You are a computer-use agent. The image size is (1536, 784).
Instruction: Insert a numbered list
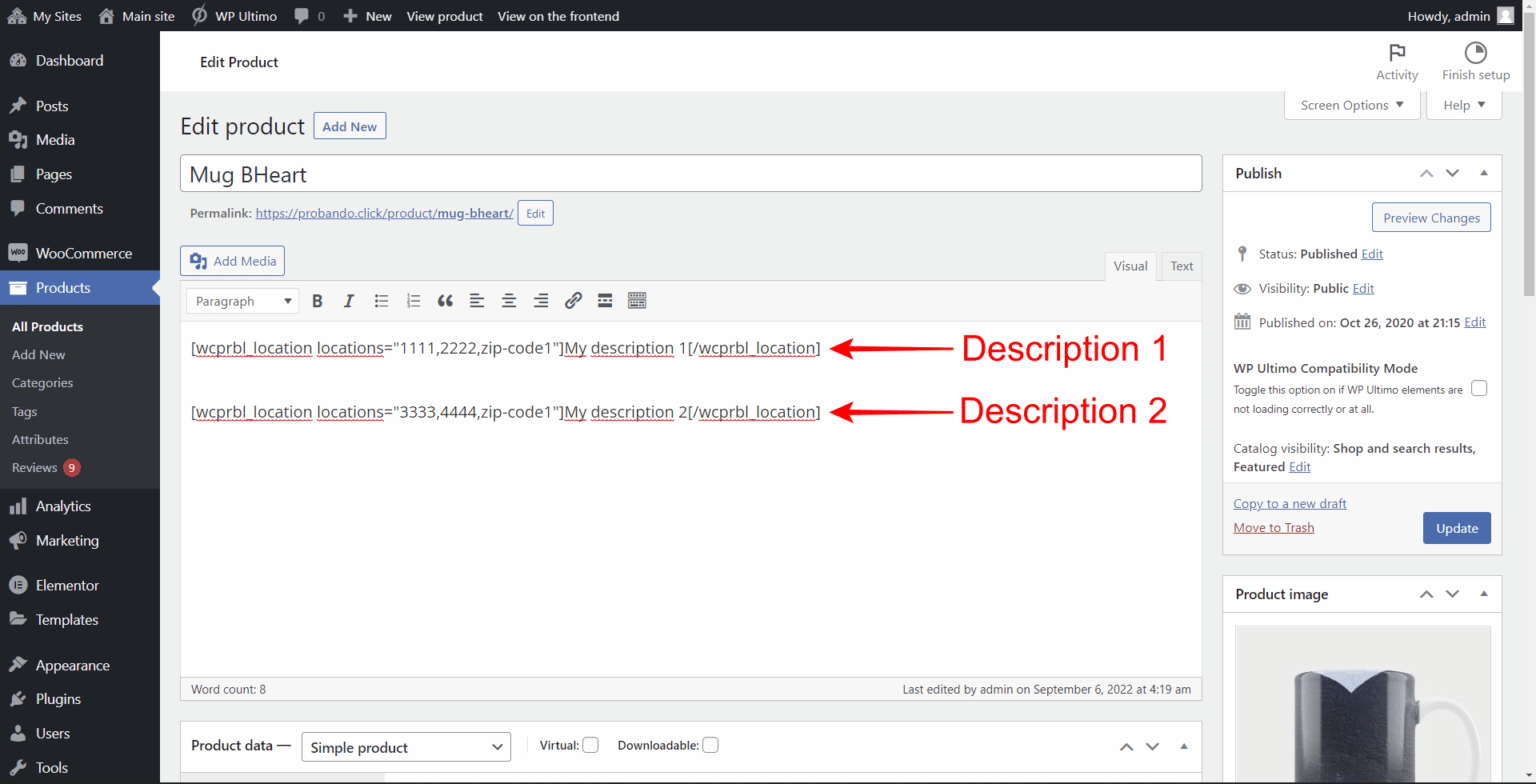pyautogui.click(x=413, y=300)
